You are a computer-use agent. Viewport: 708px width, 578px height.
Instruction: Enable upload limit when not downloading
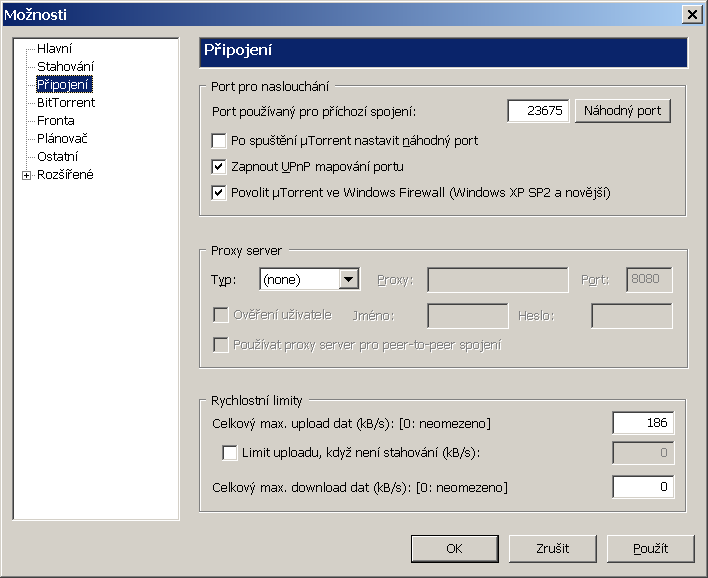[x=230, y=453]
